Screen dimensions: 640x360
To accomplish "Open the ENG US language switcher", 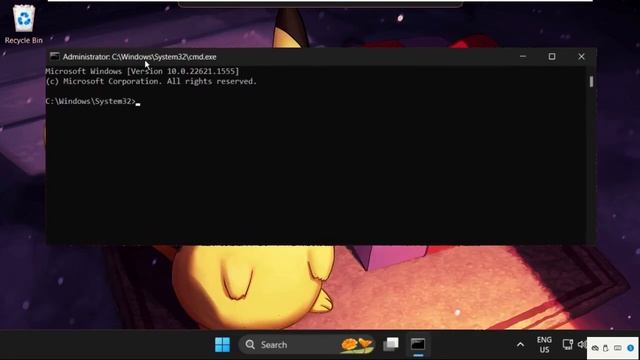I will pos(544,344).
